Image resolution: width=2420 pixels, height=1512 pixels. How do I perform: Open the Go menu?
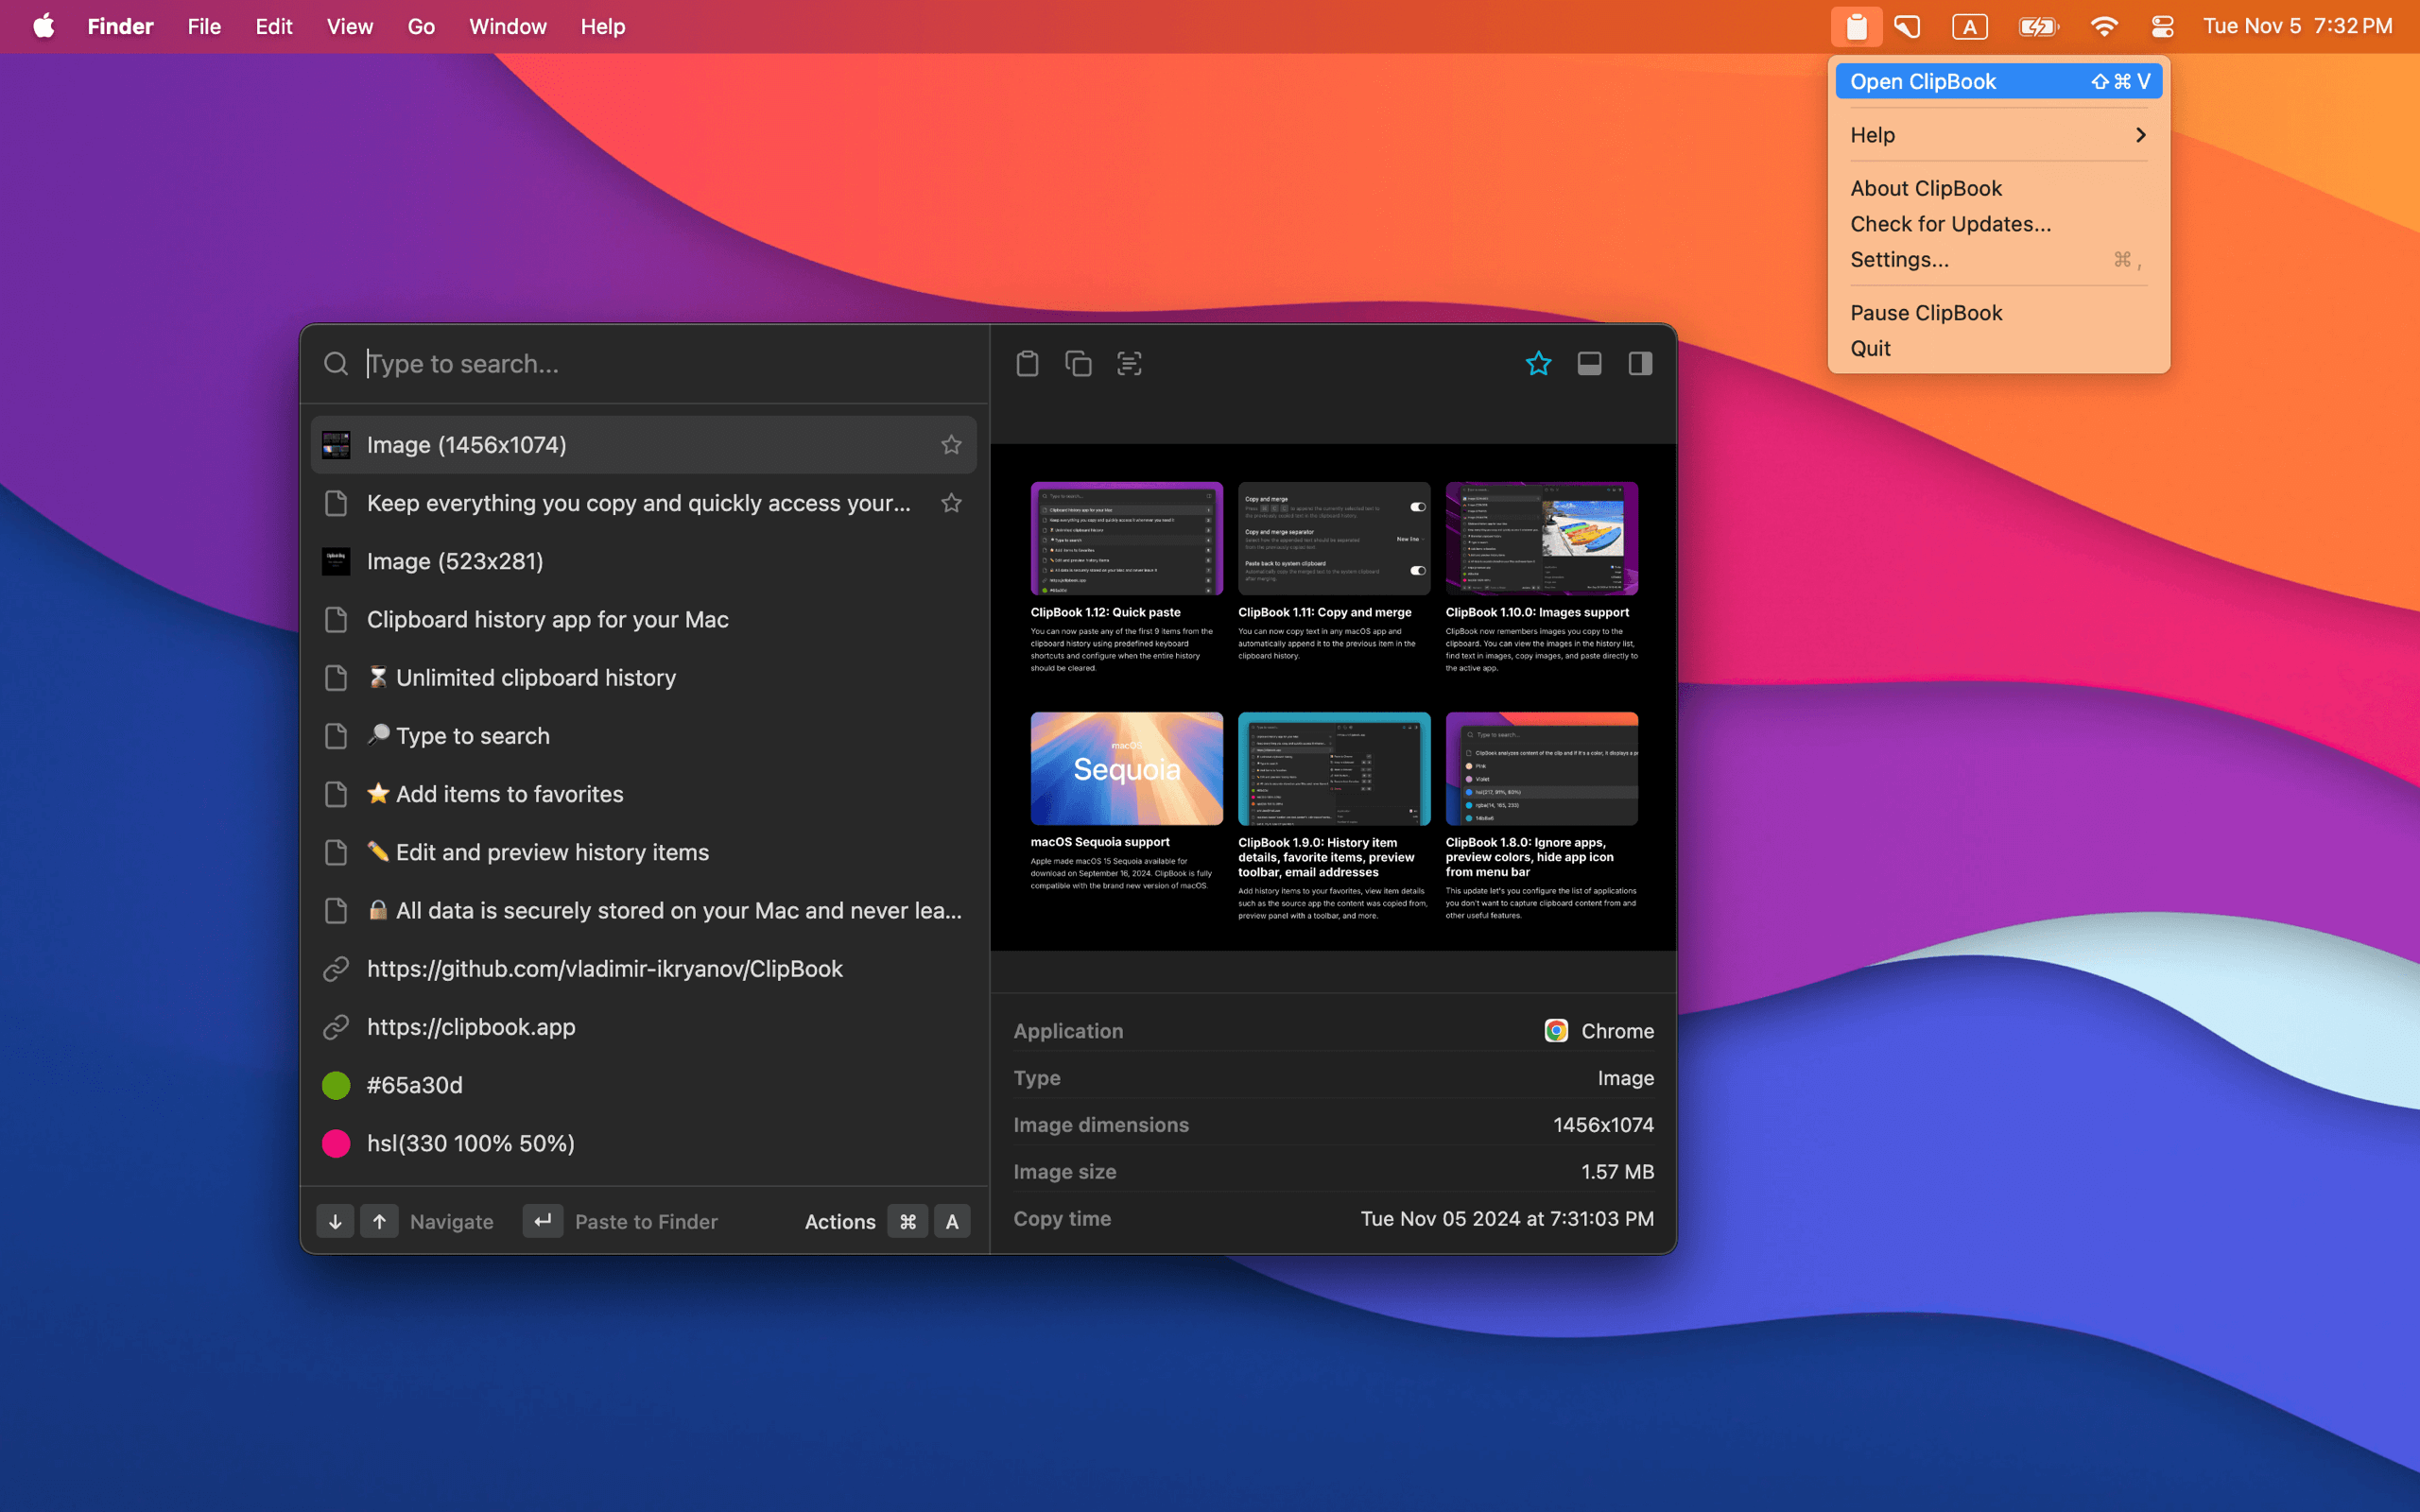(421, 26)
